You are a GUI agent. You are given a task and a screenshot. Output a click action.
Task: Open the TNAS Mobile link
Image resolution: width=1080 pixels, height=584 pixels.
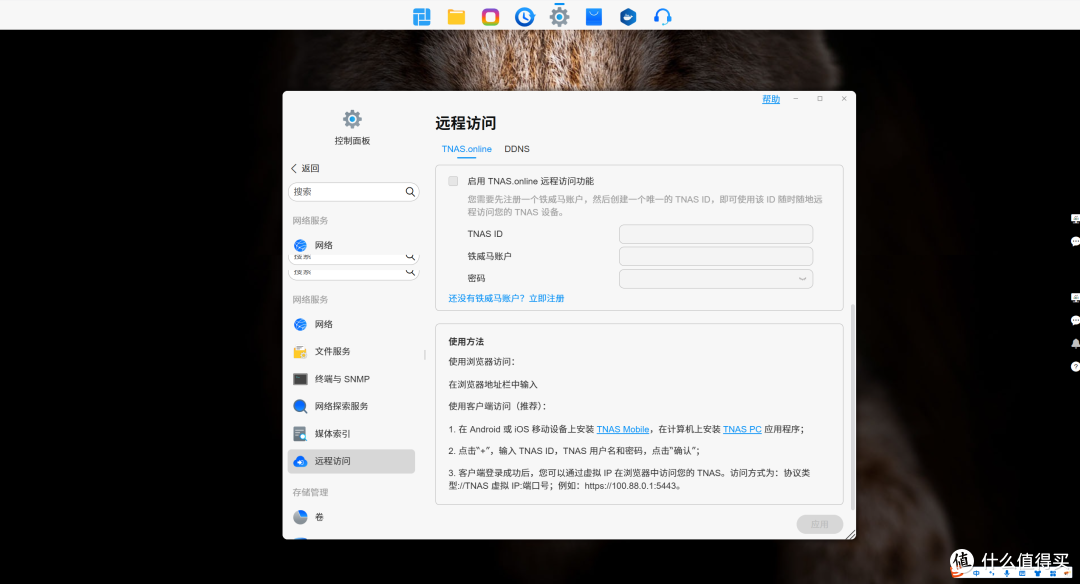[623, 429]
